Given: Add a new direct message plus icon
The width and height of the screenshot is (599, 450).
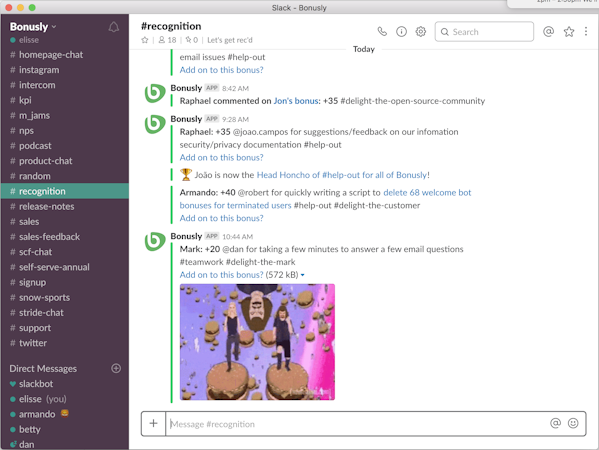Looking at the screenshot, I should [x=116, y=368].
